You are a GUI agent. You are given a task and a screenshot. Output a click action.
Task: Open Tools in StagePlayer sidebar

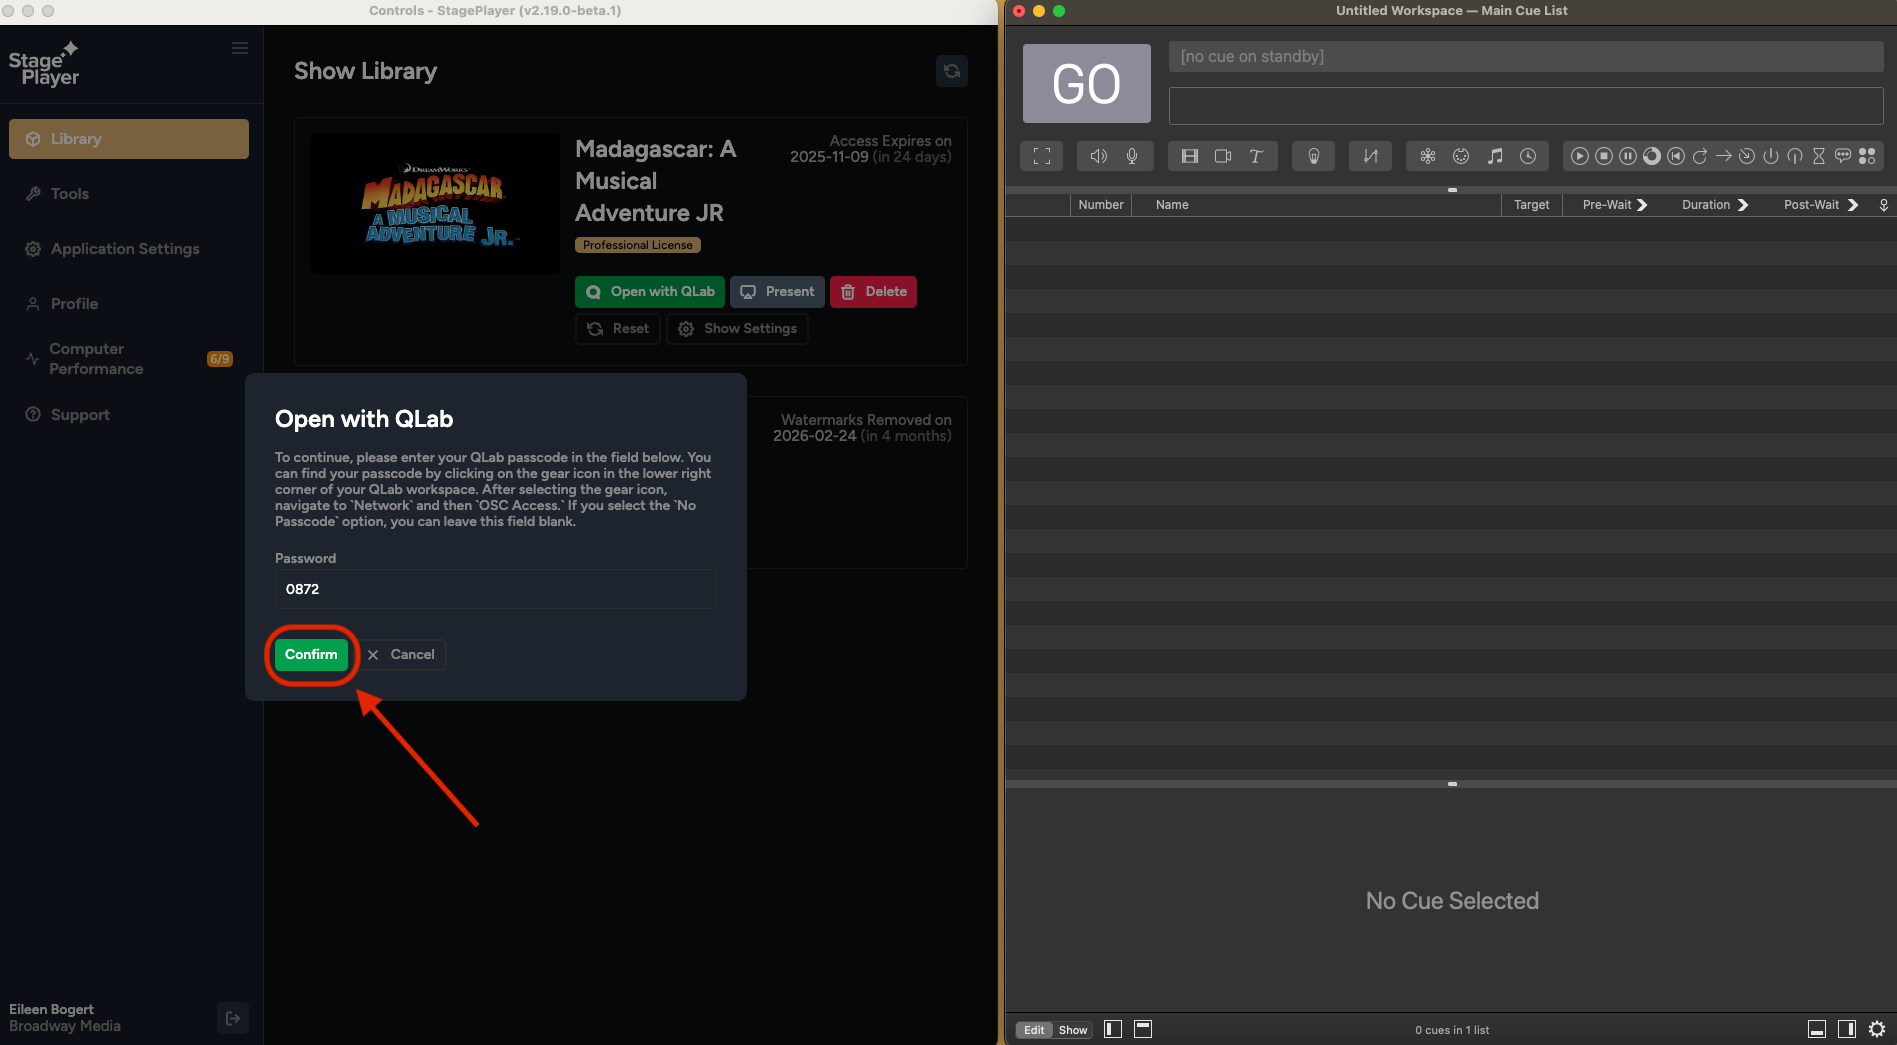[x=129, y=194]
